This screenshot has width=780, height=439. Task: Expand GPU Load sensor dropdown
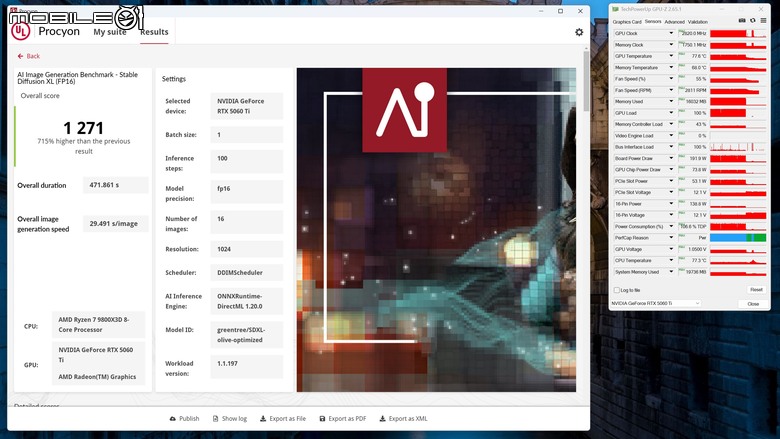click(671, 113)
